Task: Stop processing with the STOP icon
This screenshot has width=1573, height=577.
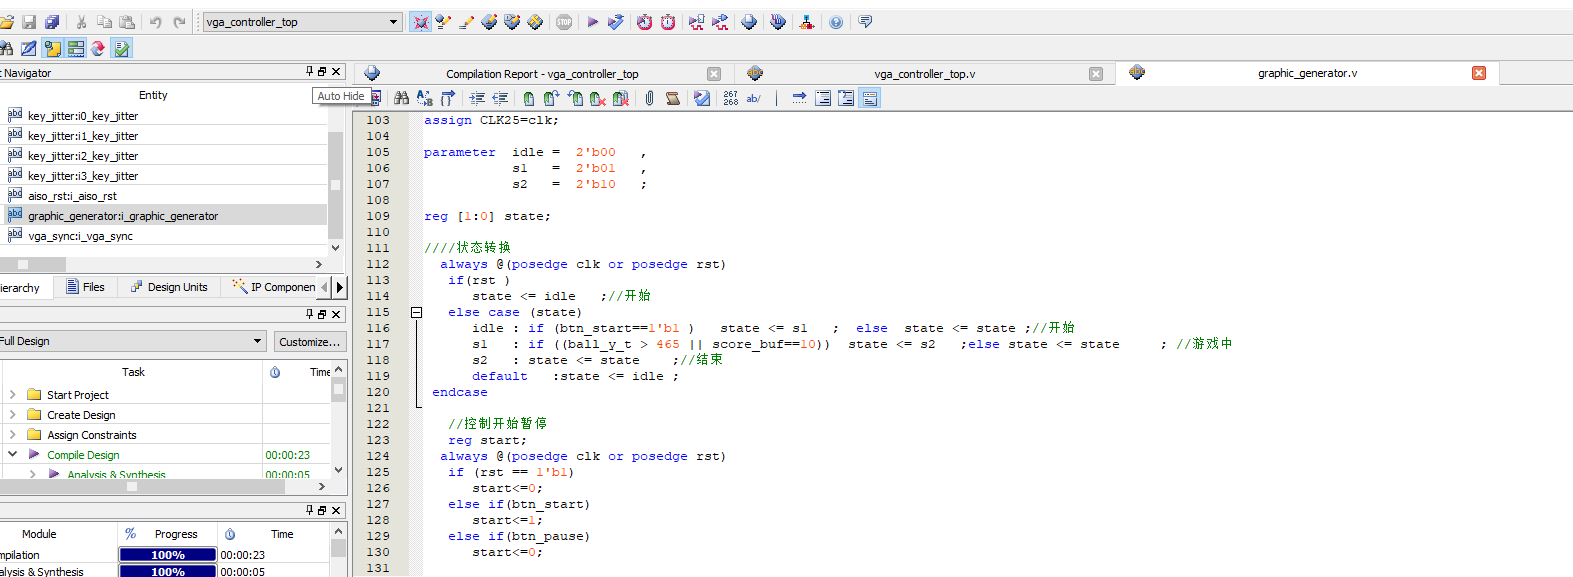Action: [x=564, y=22]
